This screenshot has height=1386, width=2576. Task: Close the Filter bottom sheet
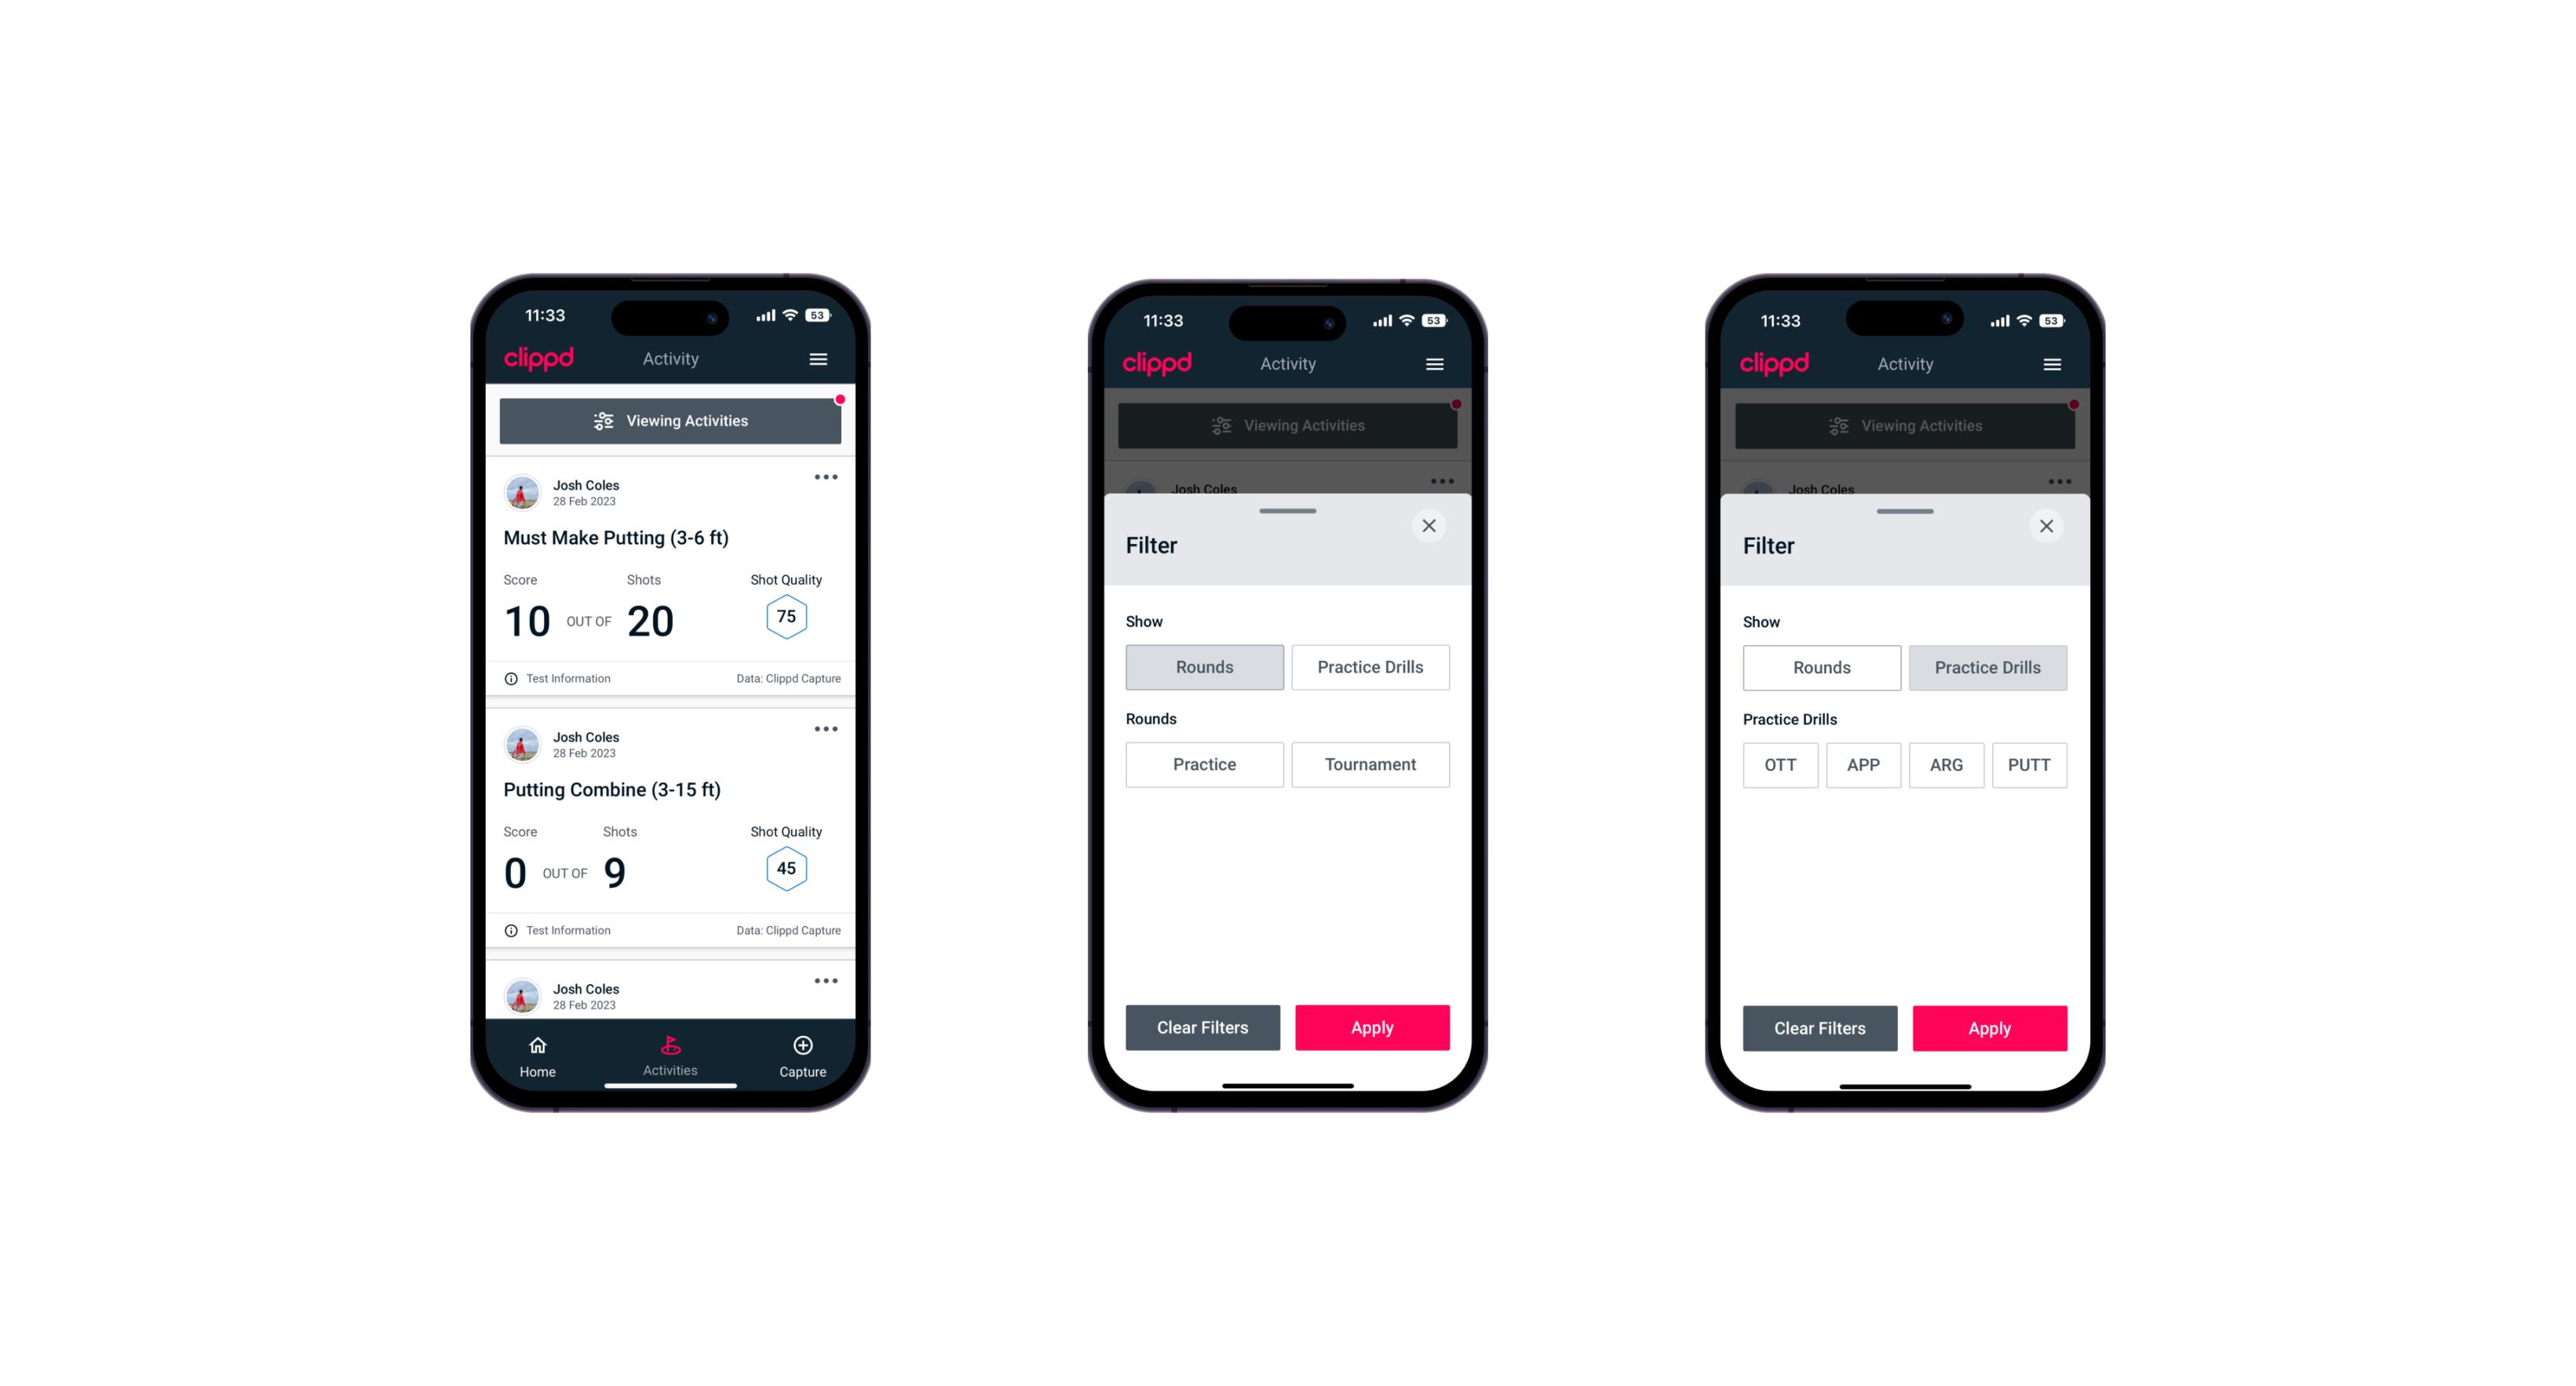click(x=1431, y=526)
